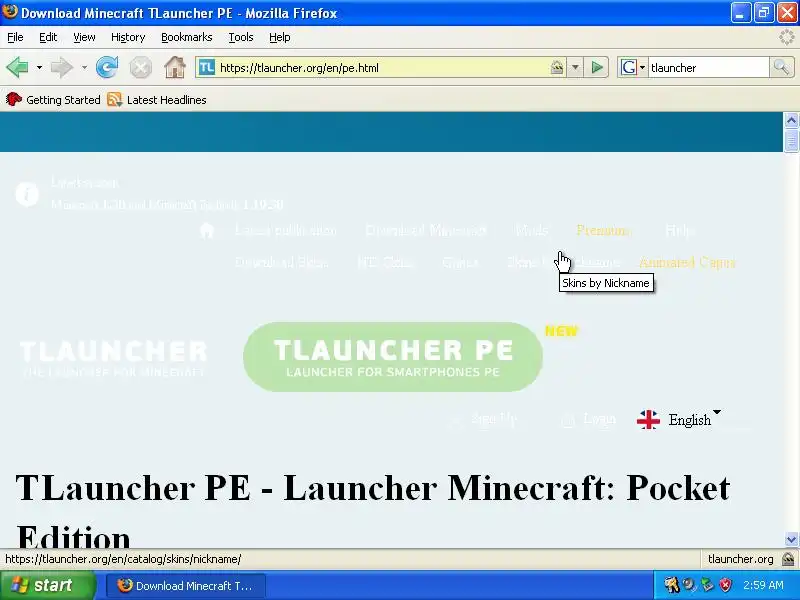The height and width of the screenshot is (600, 800).
Task: Click inside the URL address field
Action: pos(383,67)
